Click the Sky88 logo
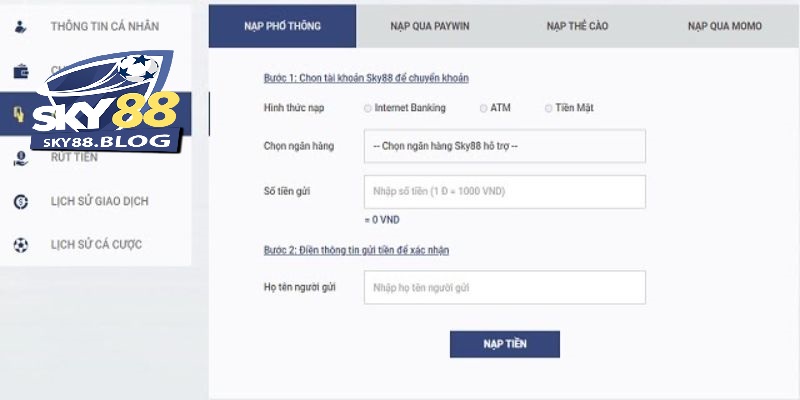Image resolution: width=800 pixels, height=400 pixels. coord(110,110)
